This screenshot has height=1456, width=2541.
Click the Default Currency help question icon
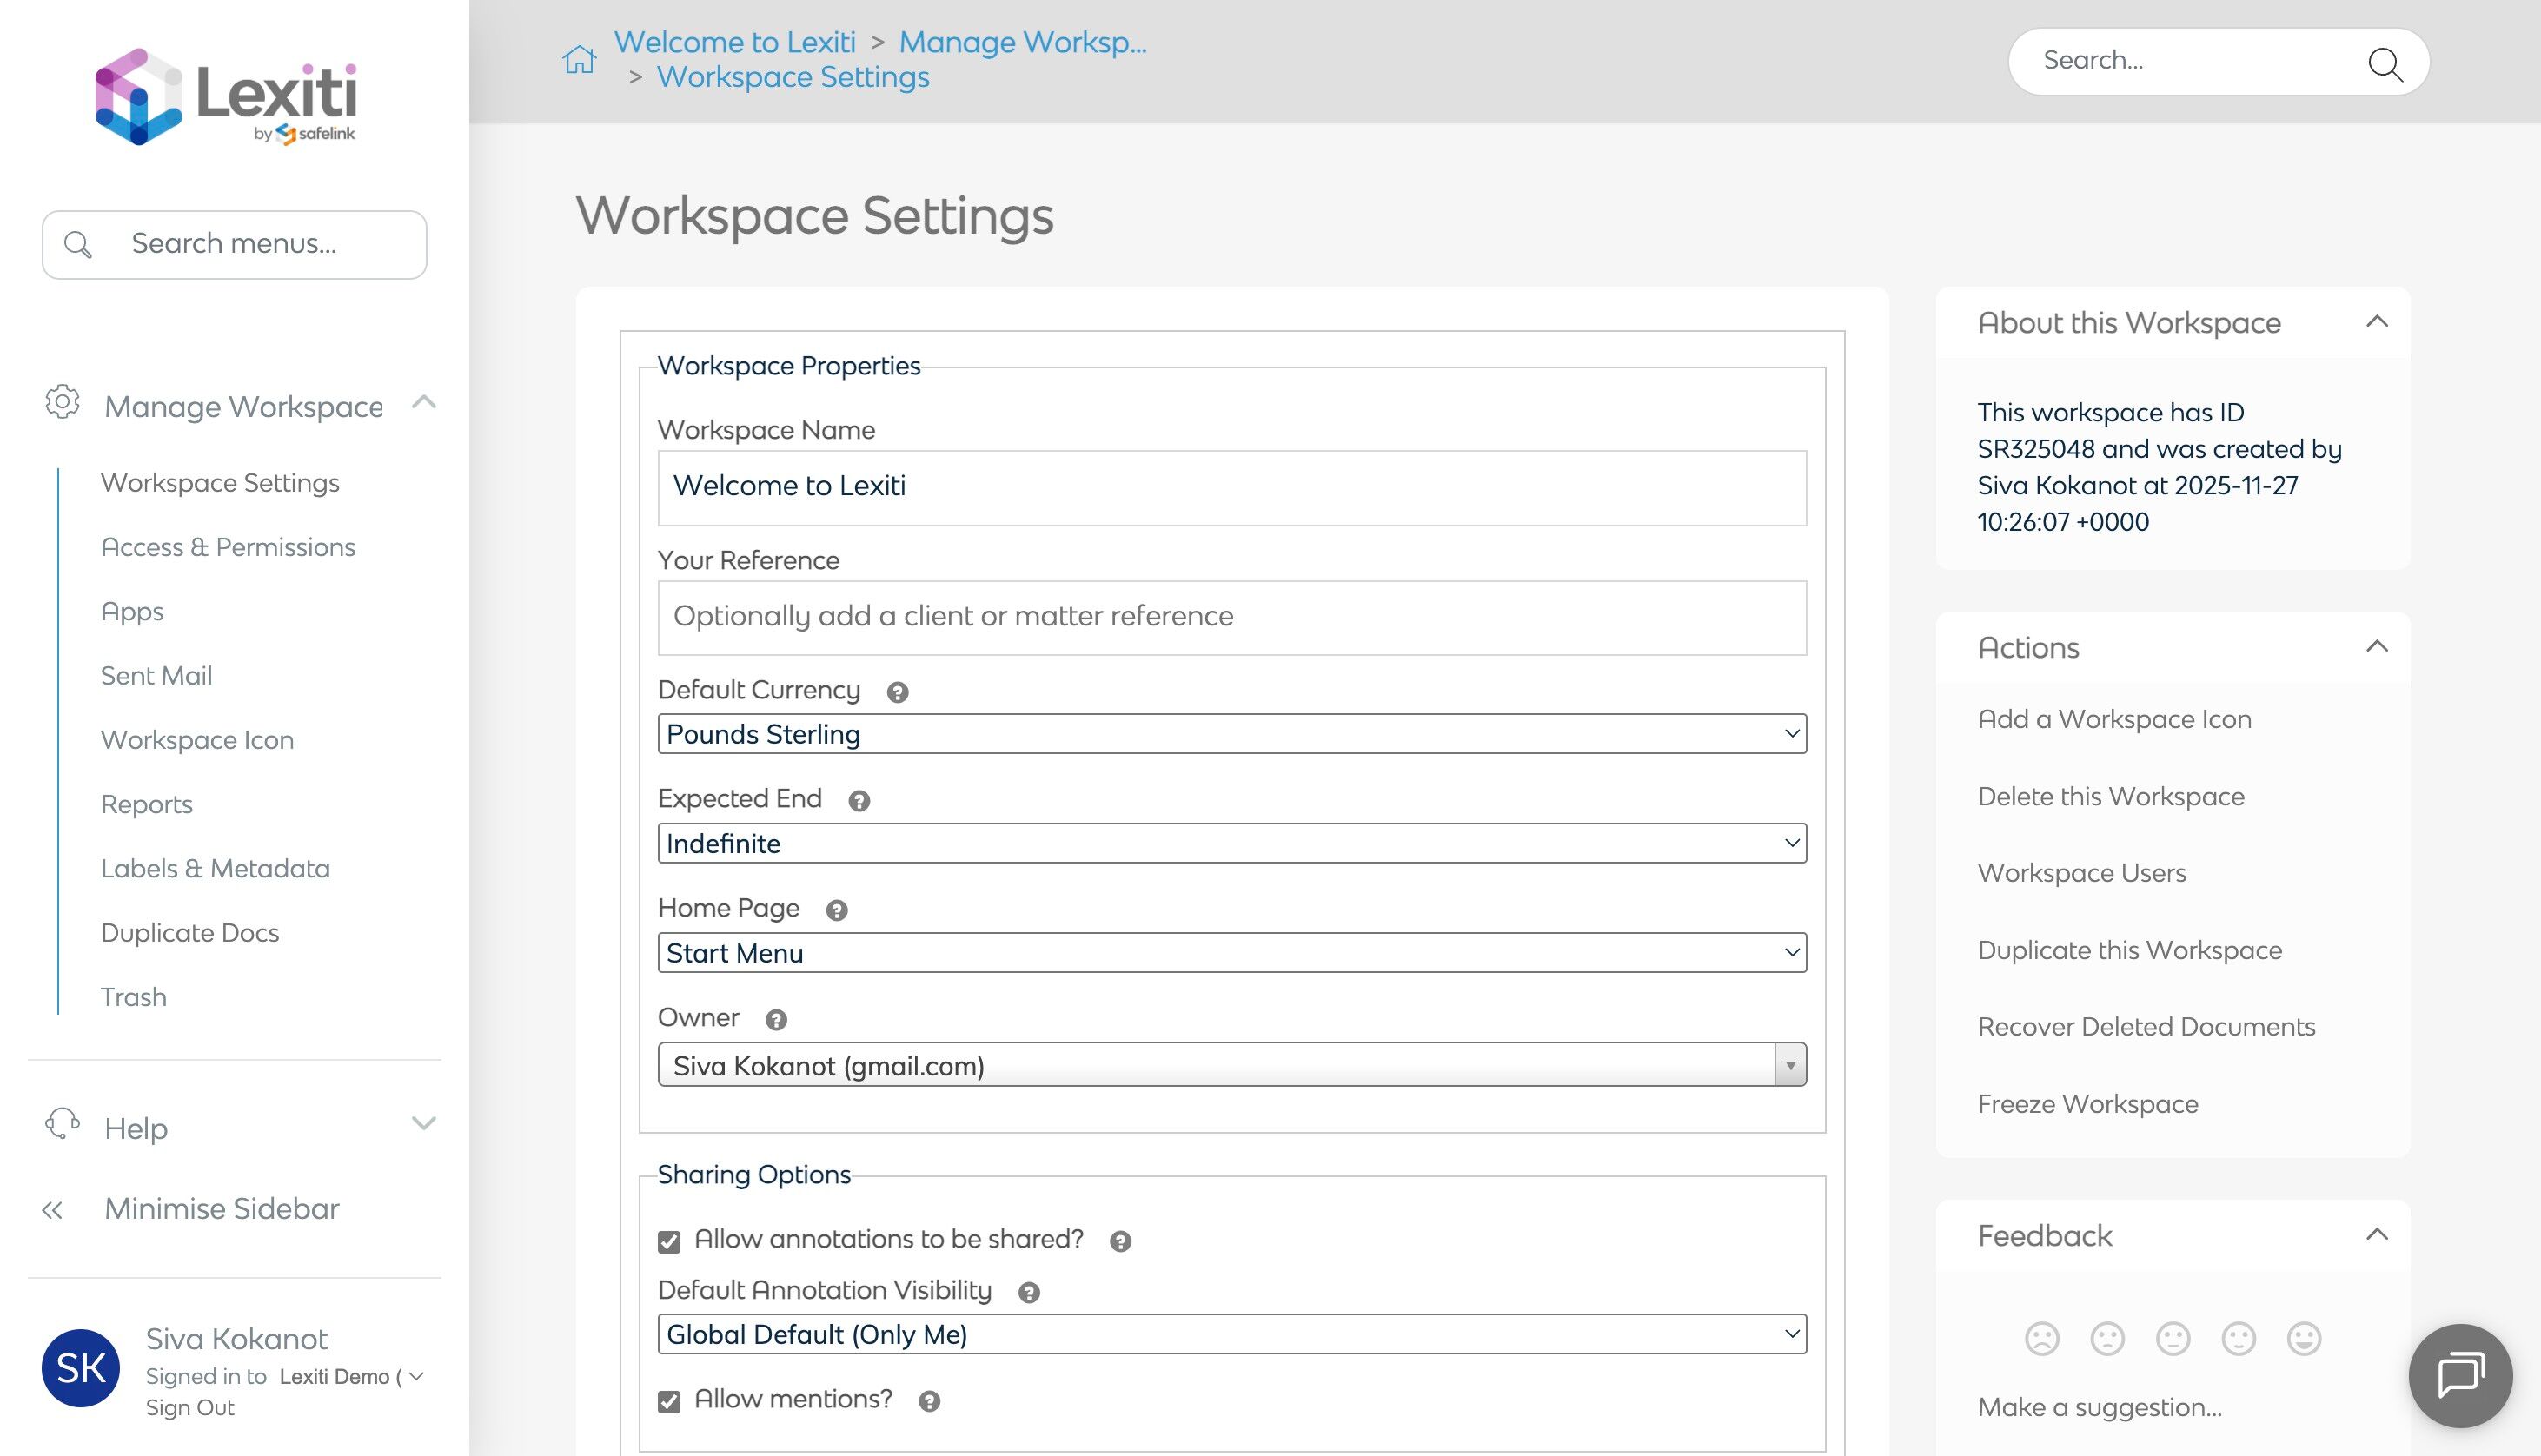tap(897, 692)
